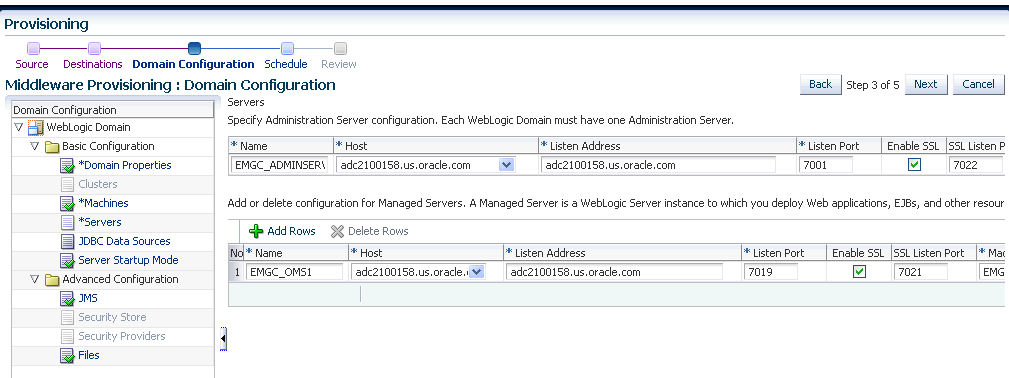This screenshot has width=1009, height=378.
Task: Click the "Step 3 of 5" text
Action: [x=873, y=84]
